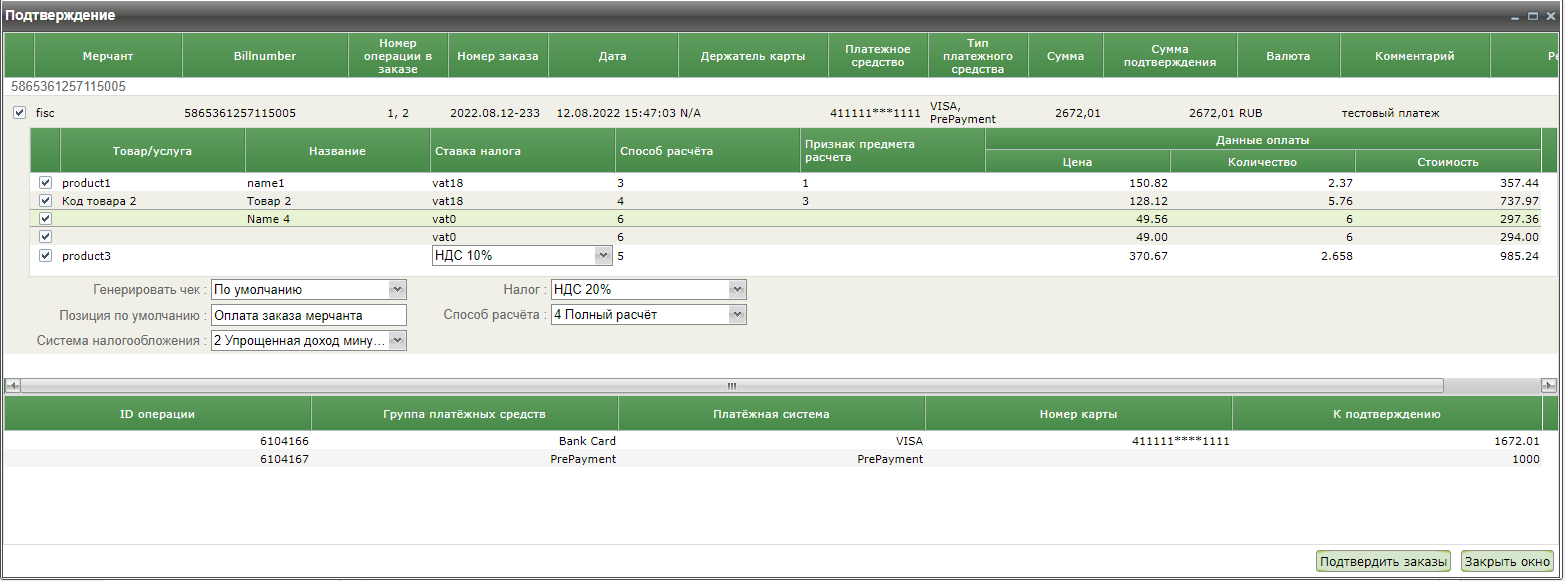
Task: Click the horizontal scrollbar right arrow
Action: 1549,386
